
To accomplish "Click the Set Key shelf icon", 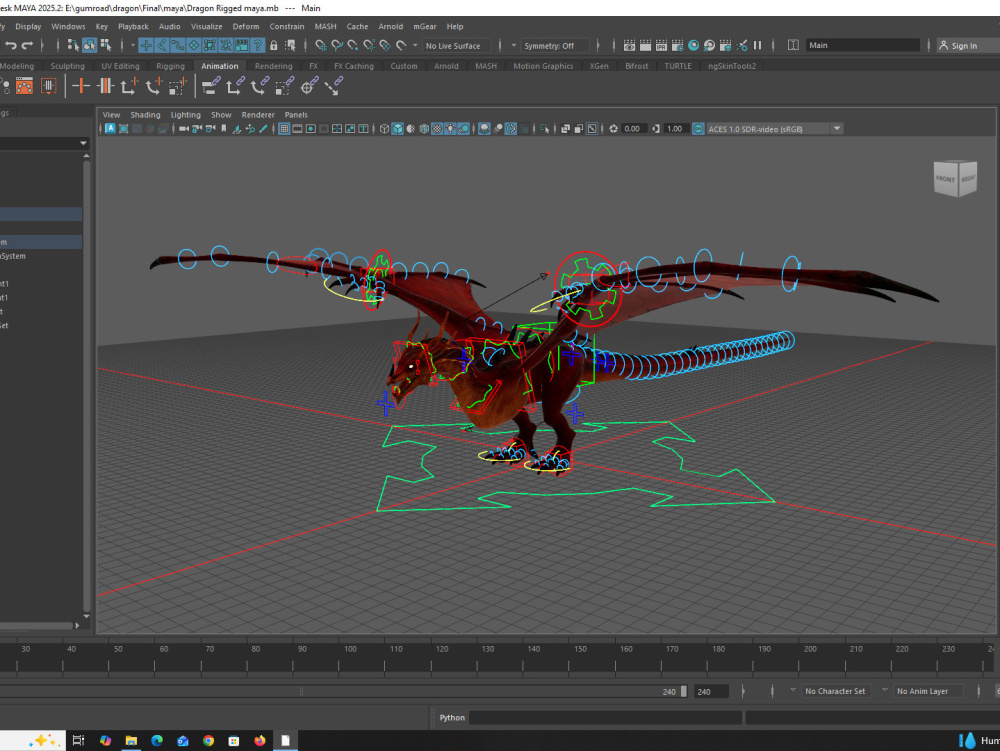I will coord(81,85).
